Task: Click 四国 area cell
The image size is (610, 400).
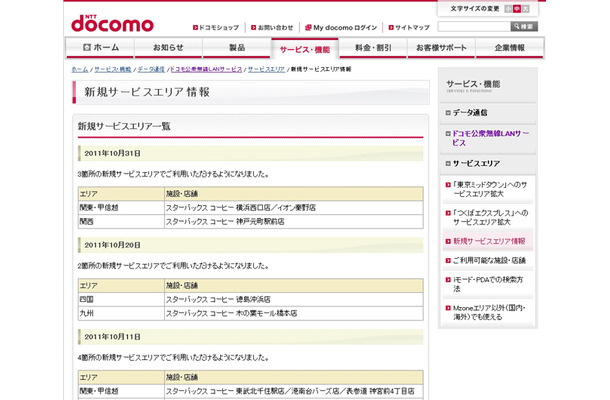Action: 121,299
